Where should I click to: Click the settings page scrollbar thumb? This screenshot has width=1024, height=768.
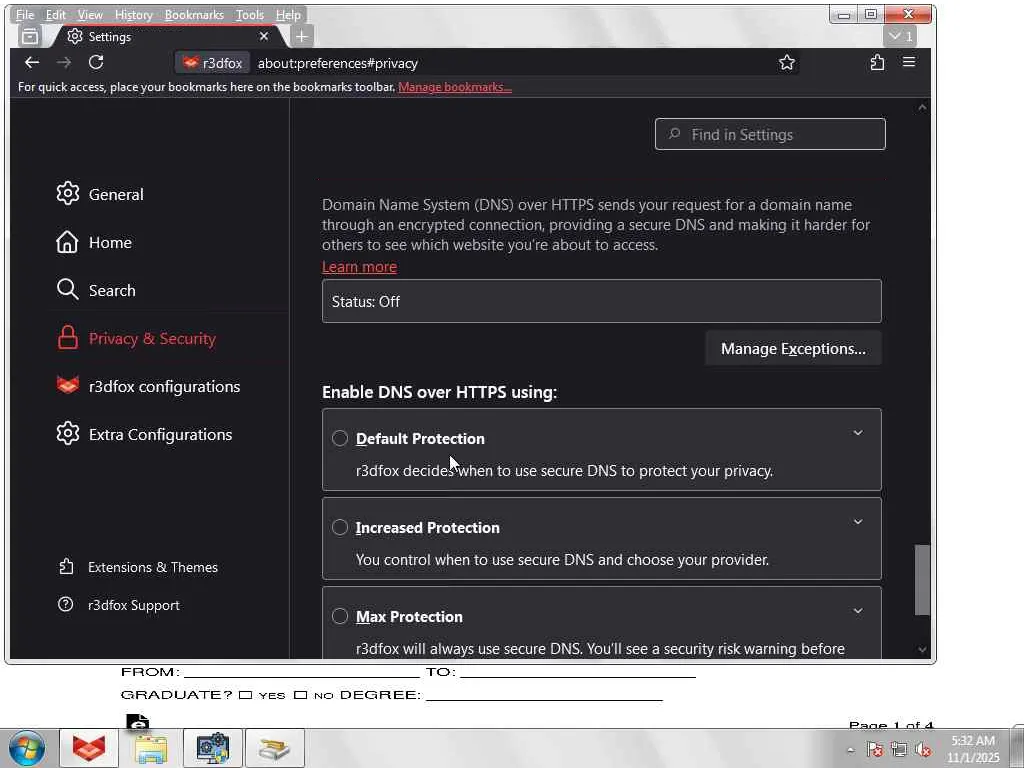click(922, 580)
